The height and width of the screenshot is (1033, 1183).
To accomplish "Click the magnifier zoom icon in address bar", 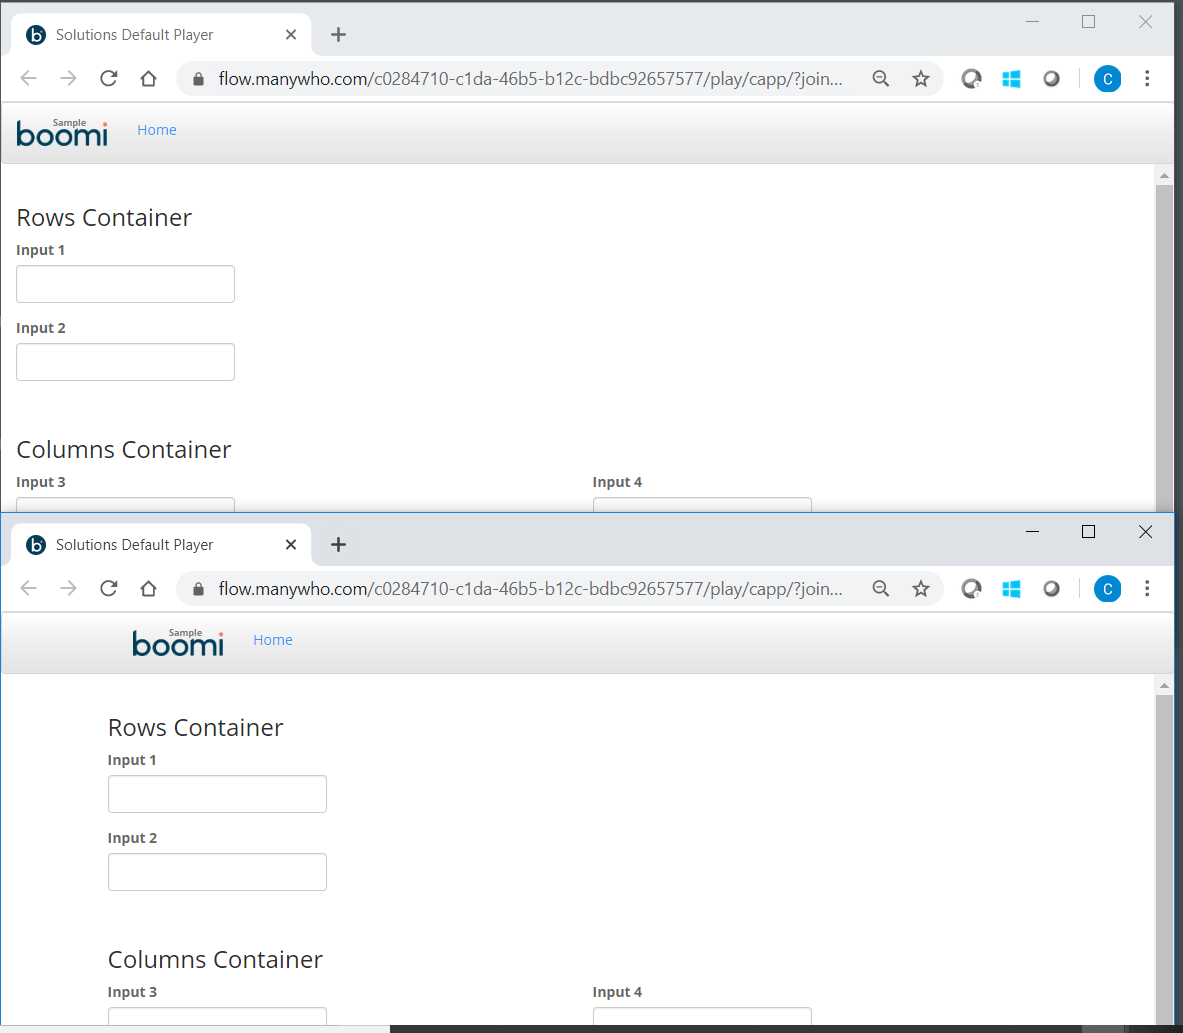I will tap(880, 588).
